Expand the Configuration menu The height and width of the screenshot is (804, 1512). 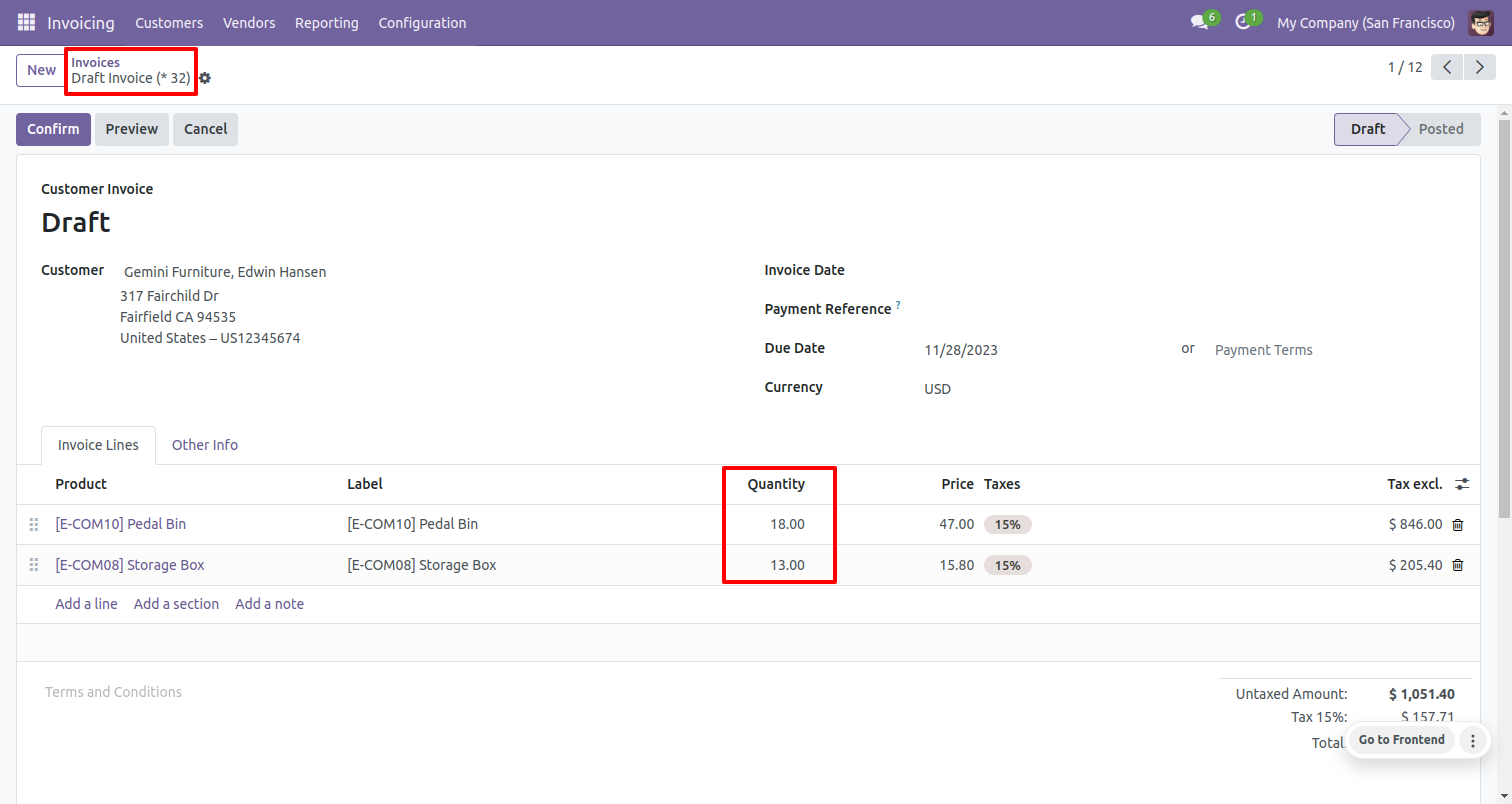[422, 22]
